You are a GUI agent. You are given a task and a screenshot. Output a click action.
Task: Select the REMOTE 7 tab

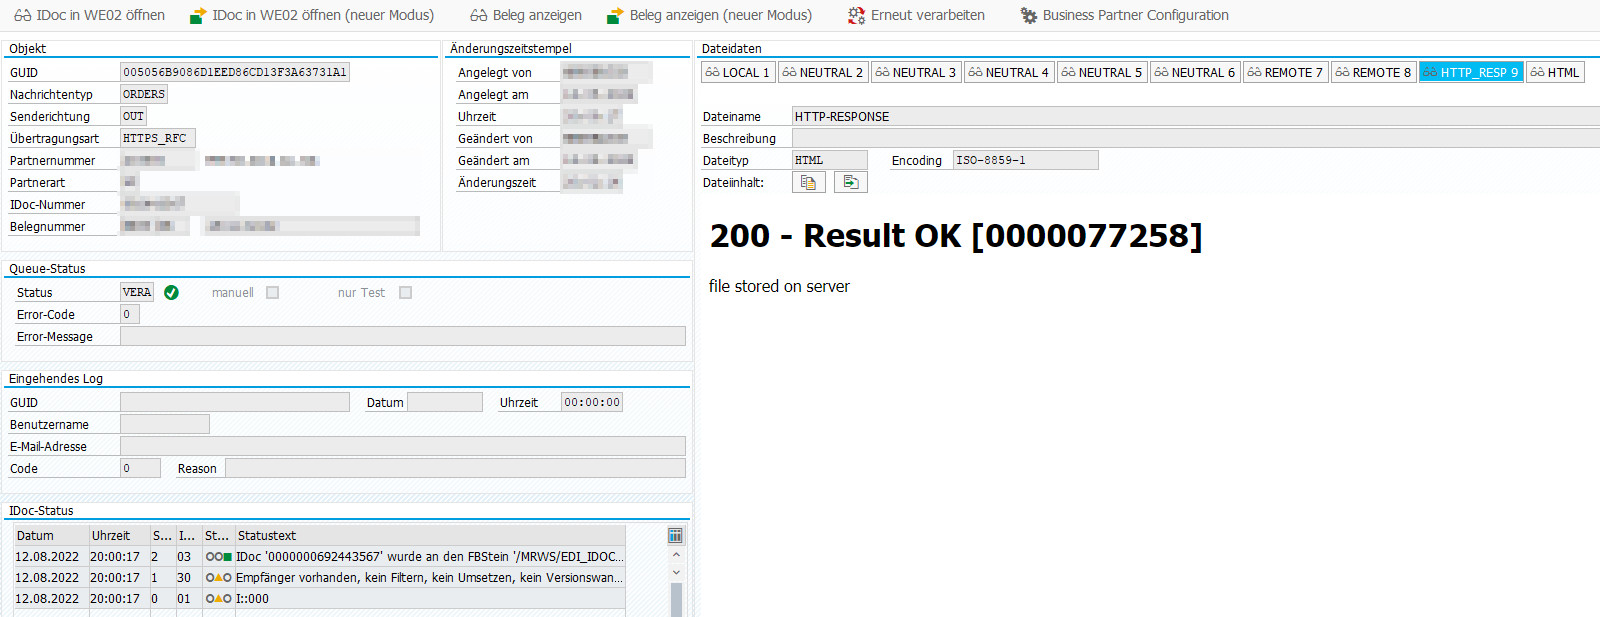pos(1285,72)
